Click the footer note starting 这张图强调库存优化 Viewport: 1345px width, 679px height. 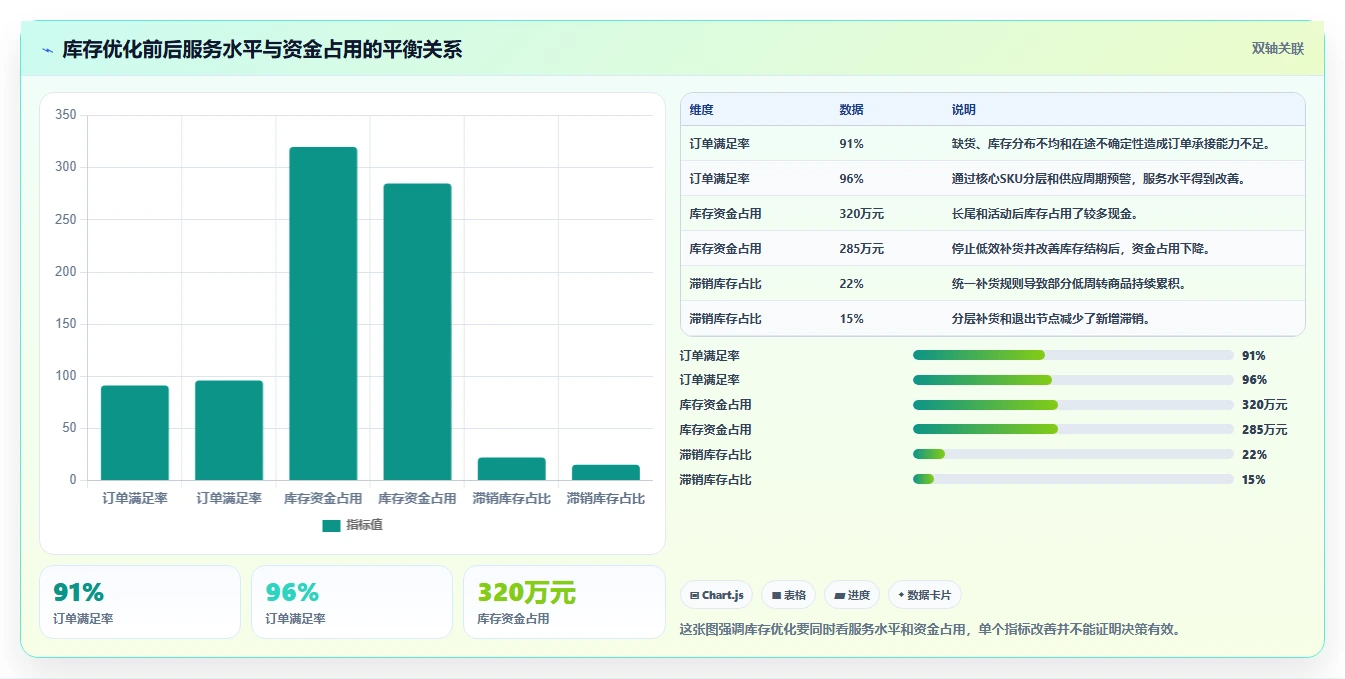coord(932,629)
